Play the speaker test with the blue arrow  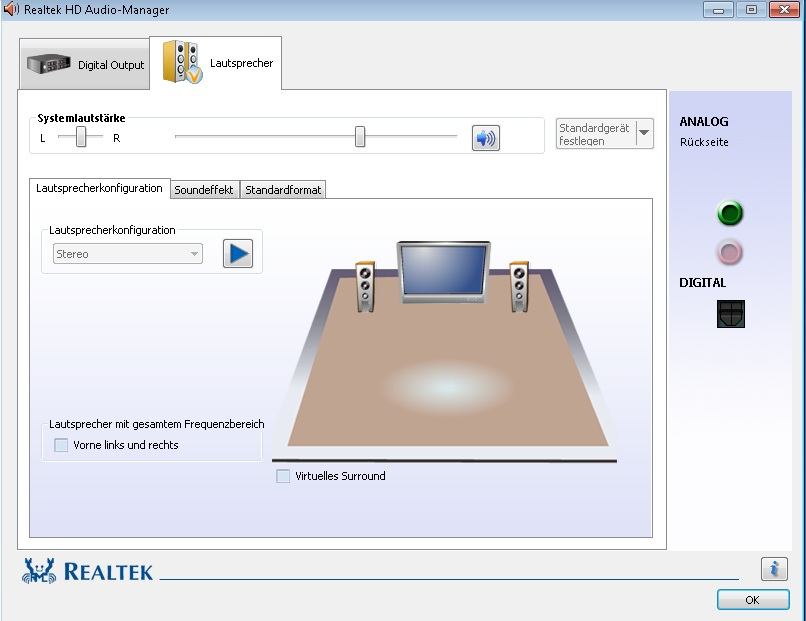[237, 253]
